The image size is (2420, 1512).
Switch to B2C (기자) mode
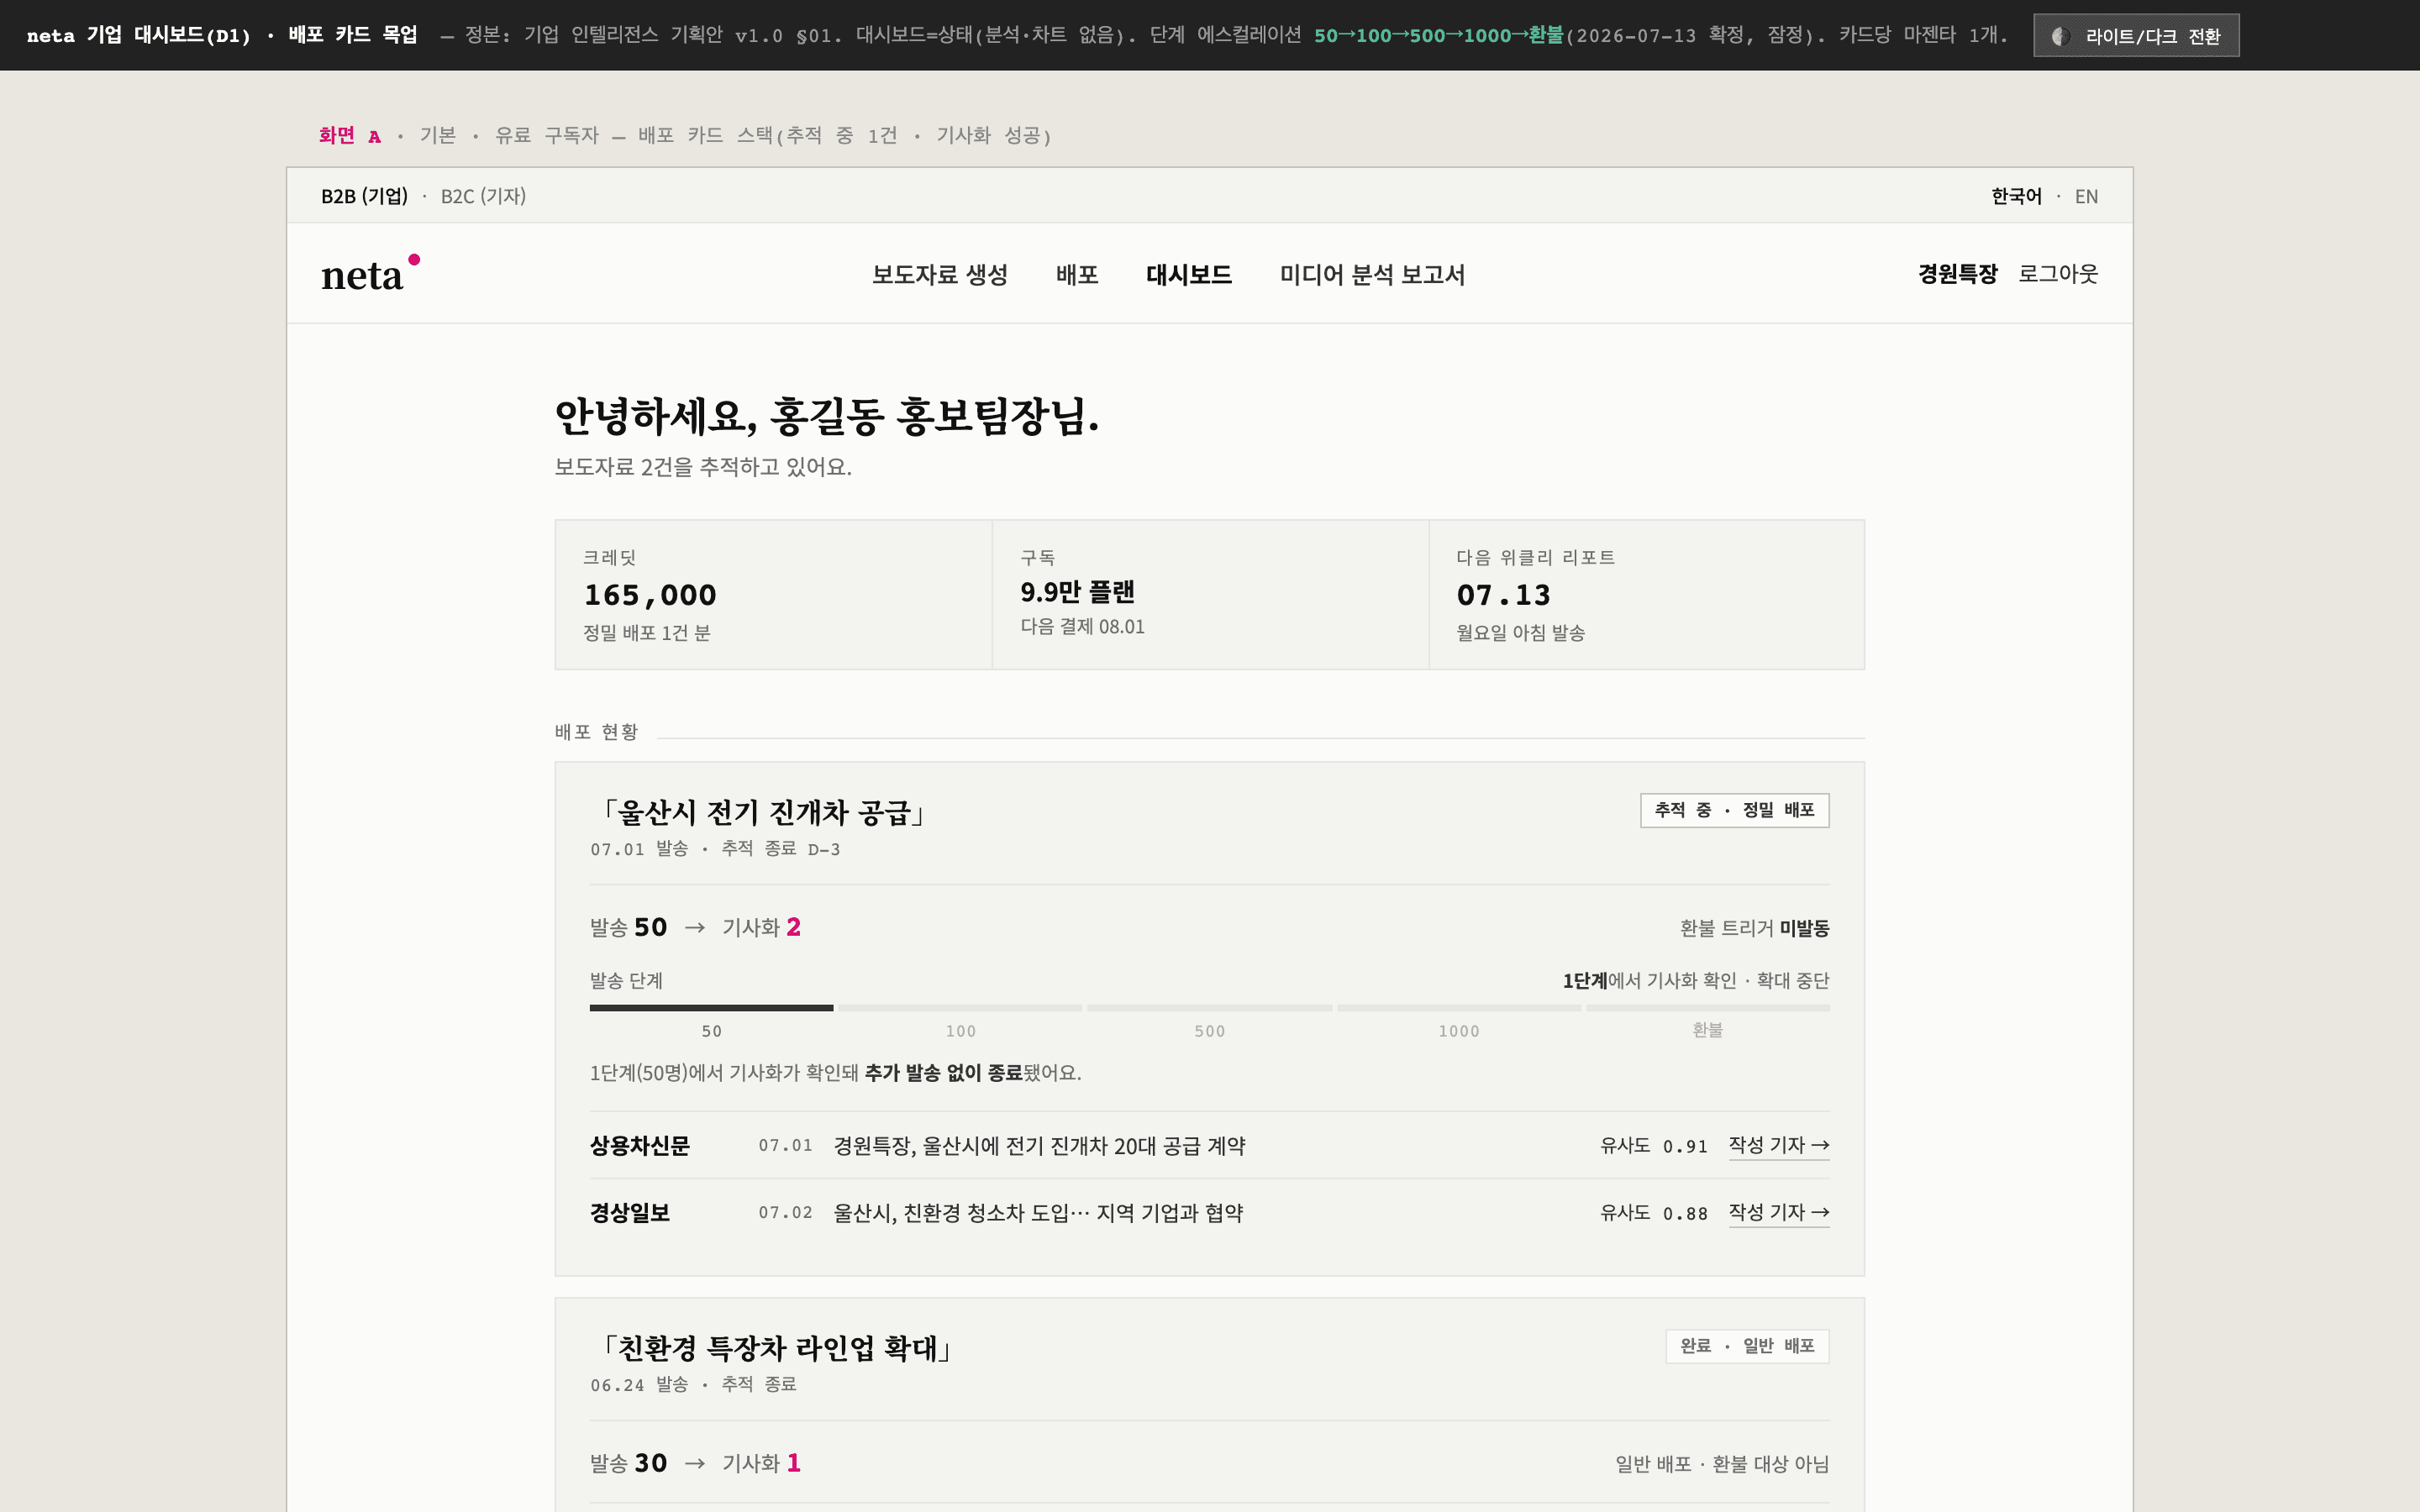tap(483, 196)
